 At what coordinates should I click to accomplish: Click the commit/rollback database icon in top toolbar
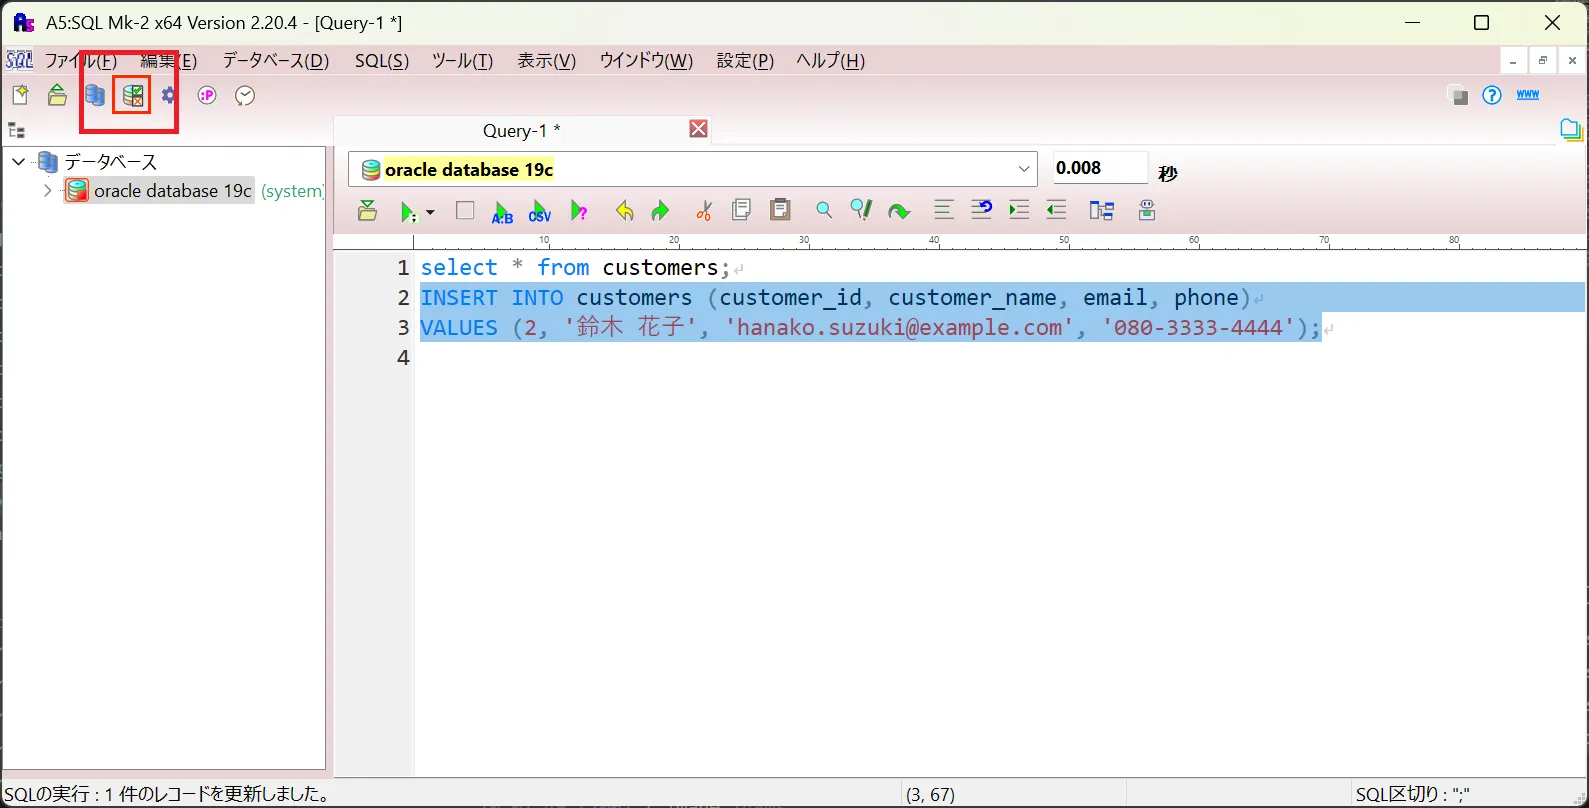pos(133,96)
